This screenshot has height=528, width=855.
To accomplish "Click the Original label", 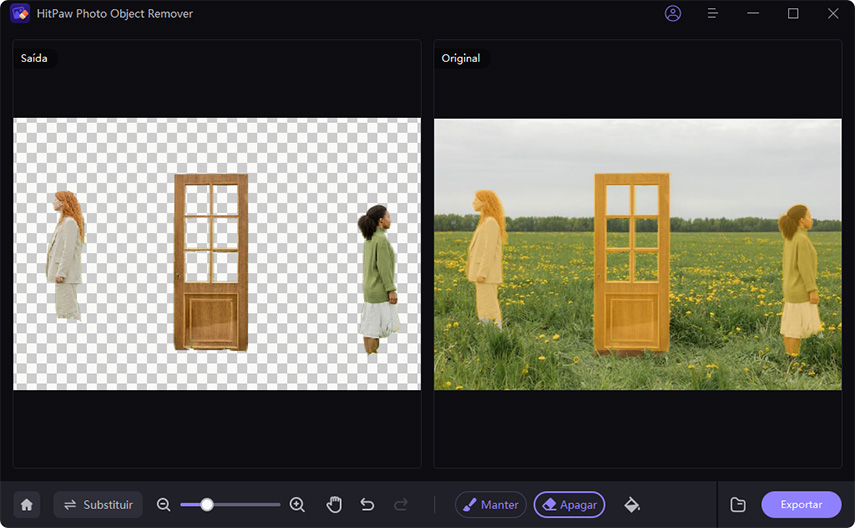I will coord(461,58).
